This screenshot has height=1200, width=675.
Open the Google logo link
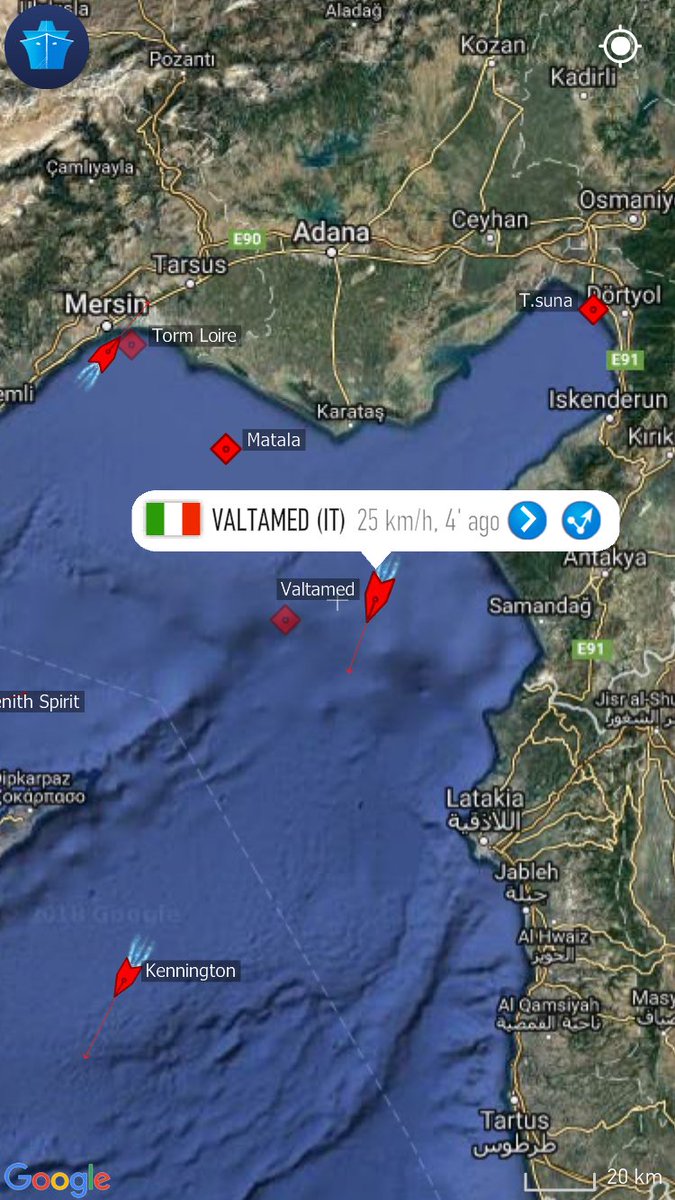pyautogui.click(x=57, y=1179)
